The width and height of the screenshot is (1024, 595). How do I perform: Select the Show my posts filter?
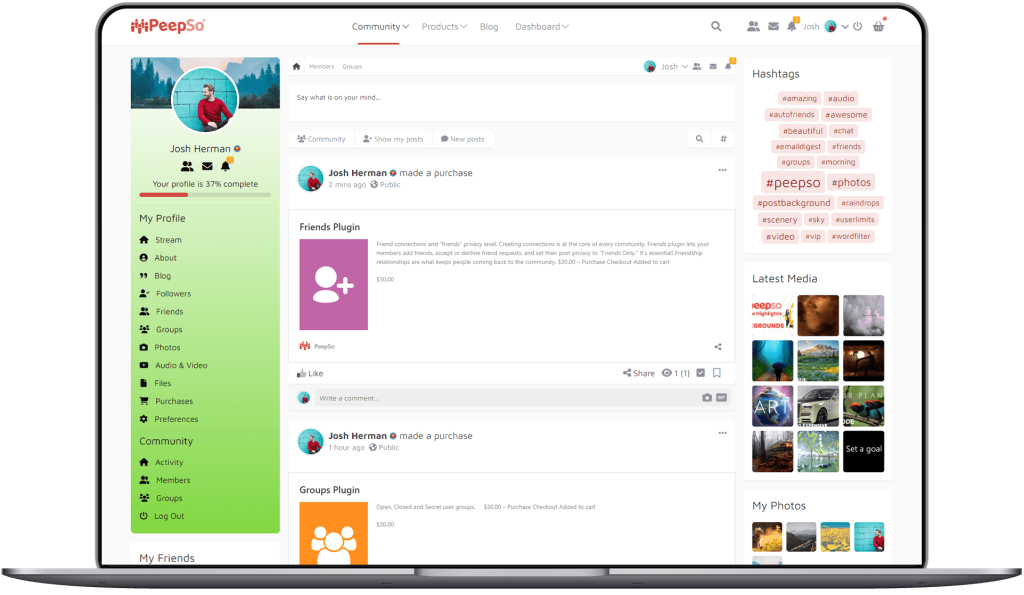click(393, 139)
